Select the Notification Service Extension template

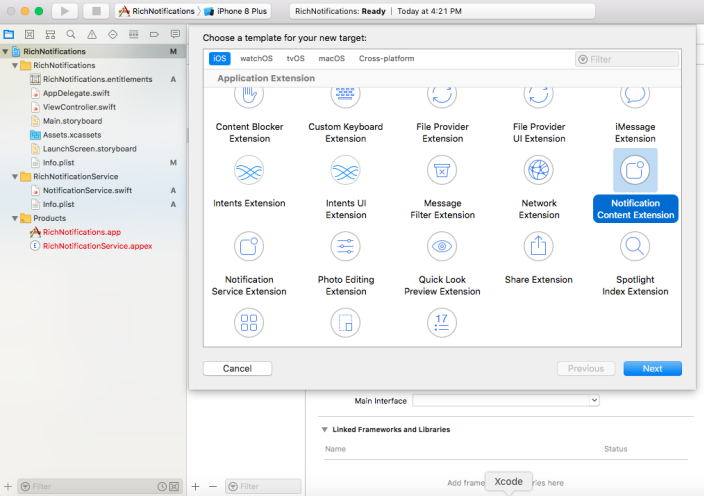(x=249, y=264)
